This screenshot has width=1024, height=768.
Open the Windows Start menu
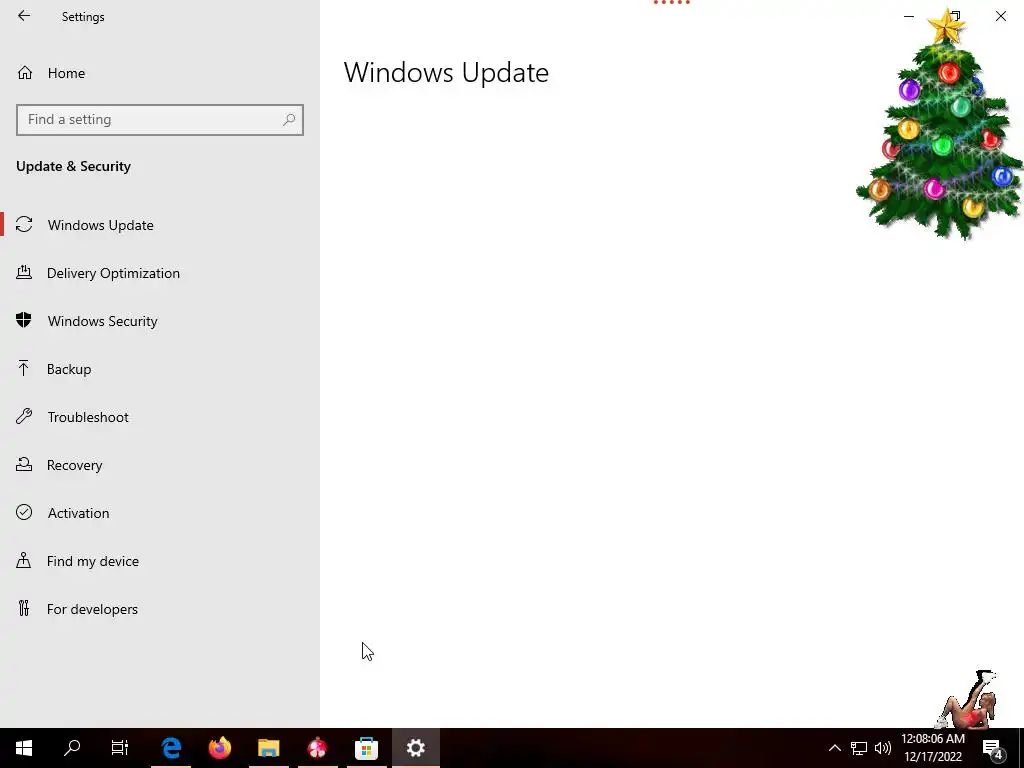pos(24,748)
